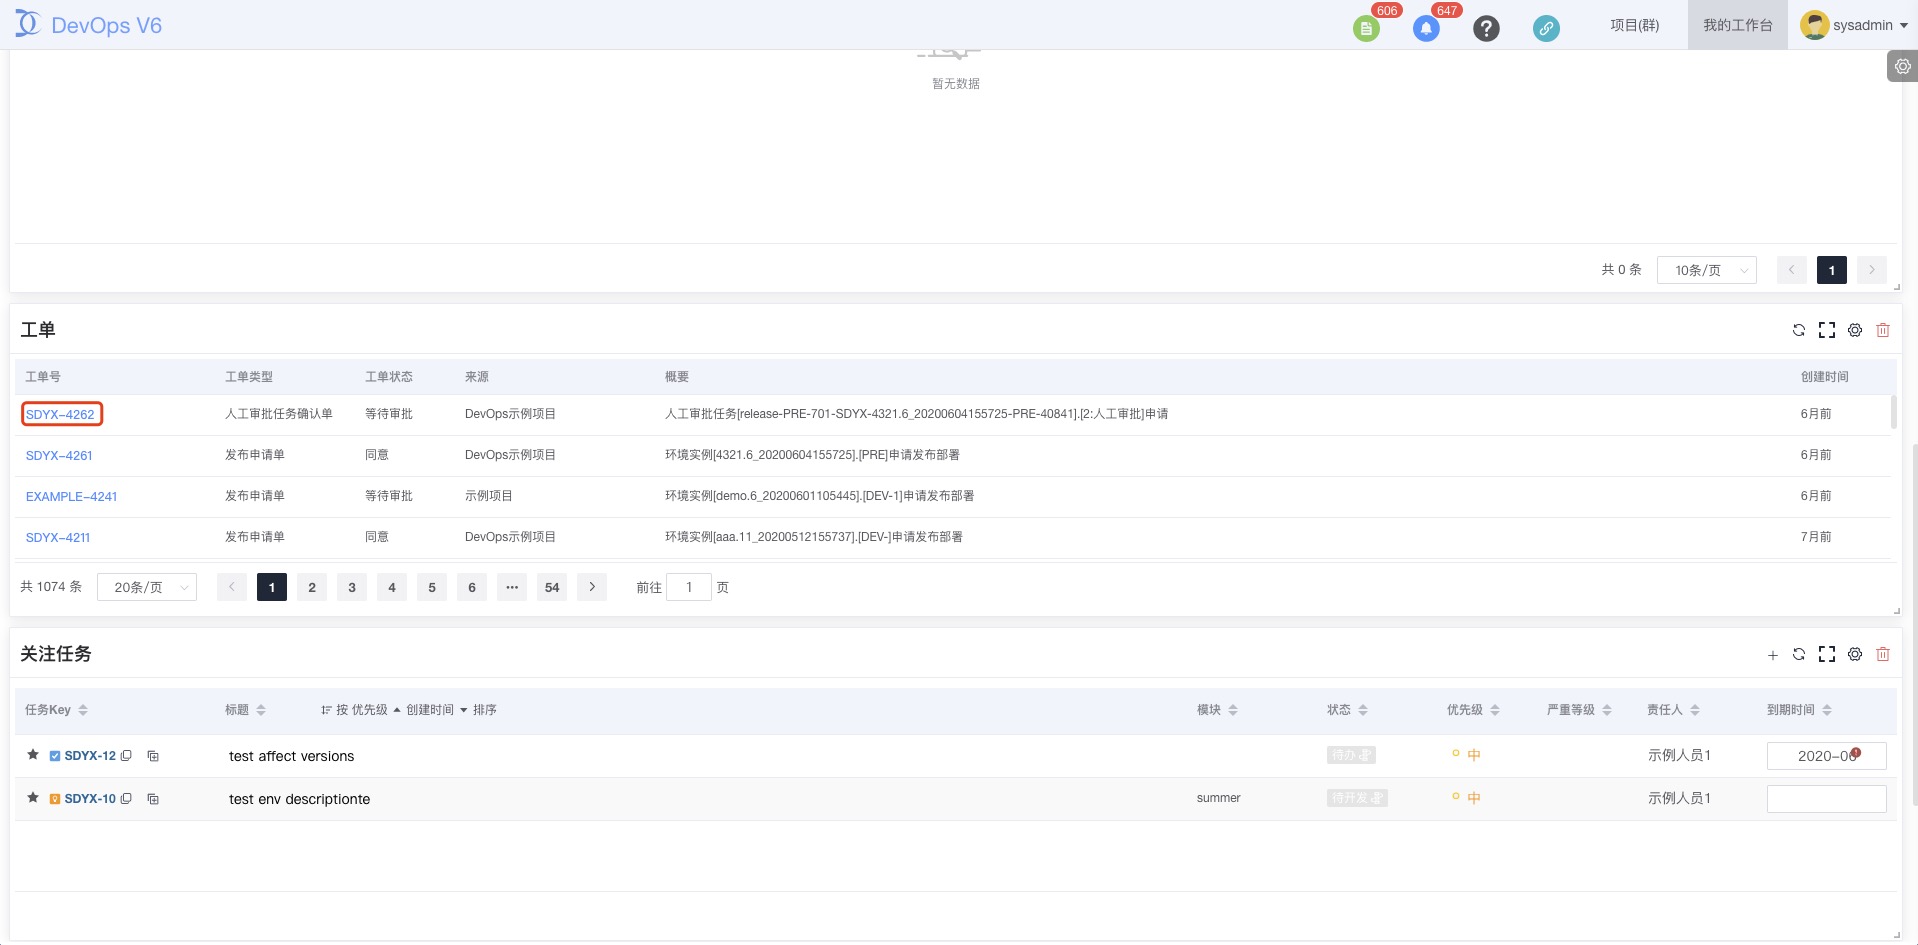Go to 工单 page 5
This screenshot has width=1918, height=945.
pyautogui.click(x=432, y=587)
